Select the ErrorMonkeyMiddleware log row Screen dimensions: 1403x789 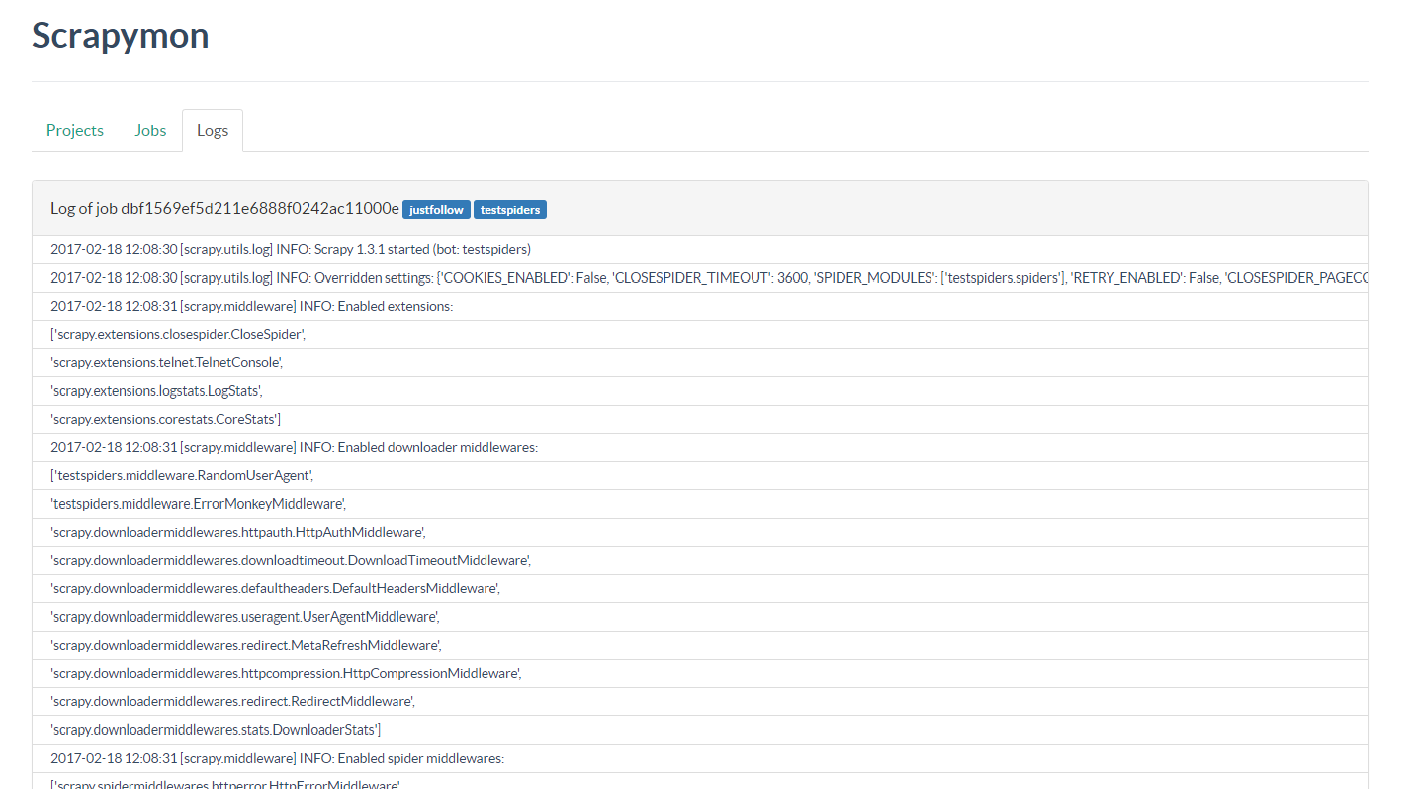coord(700,504)
